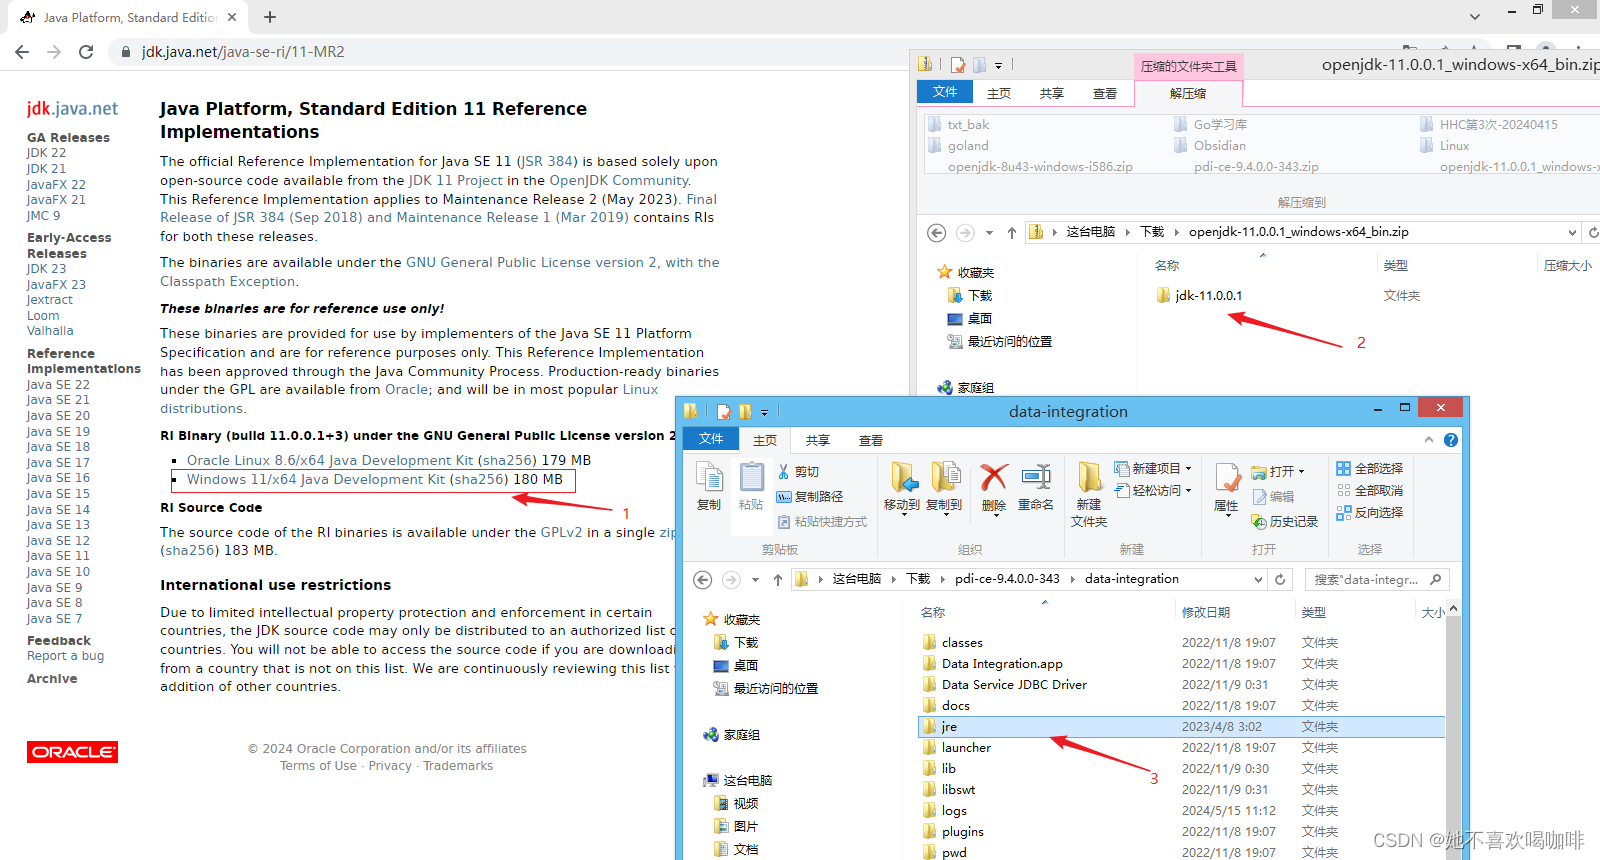Open the File (文件) tab in data-integration
The height and width of the screenshot is (860, 1600).
point(711,439)
